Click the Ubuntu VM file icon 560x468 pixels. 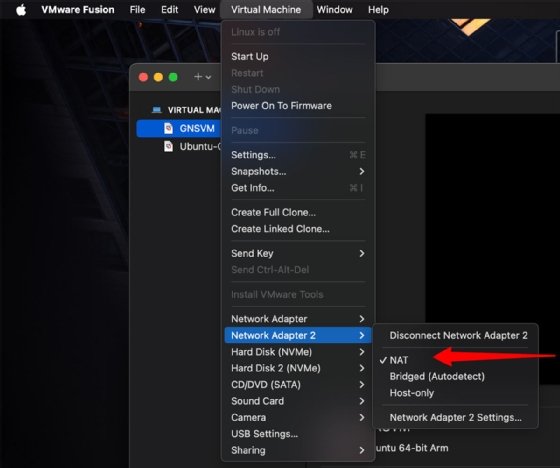pos(168,146)
